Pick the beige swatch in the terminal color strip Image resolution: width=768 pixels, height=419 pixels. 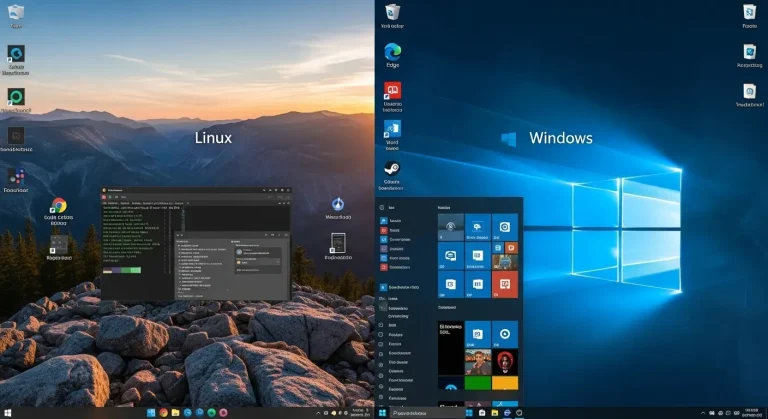108,270
